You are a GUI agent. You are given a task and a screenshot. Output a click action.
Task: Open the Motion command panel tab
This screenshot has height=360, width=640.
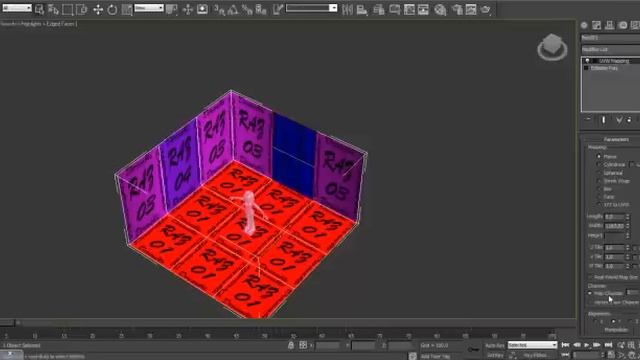622,25
